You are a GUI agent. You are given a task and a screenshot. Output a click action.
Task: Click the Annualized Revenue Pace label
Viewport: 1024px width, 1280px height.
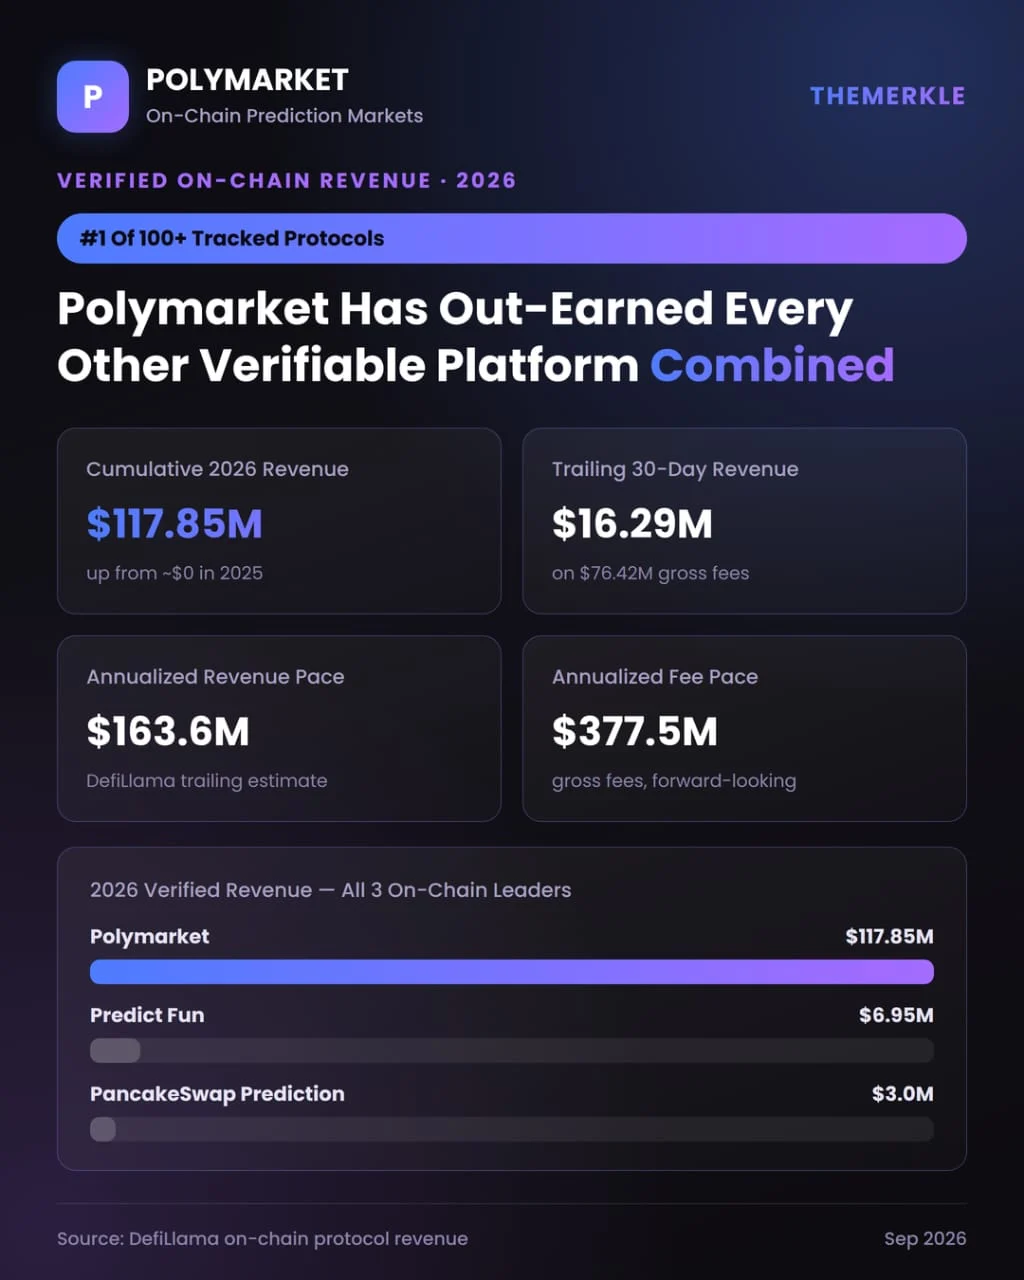coord(215,677)
